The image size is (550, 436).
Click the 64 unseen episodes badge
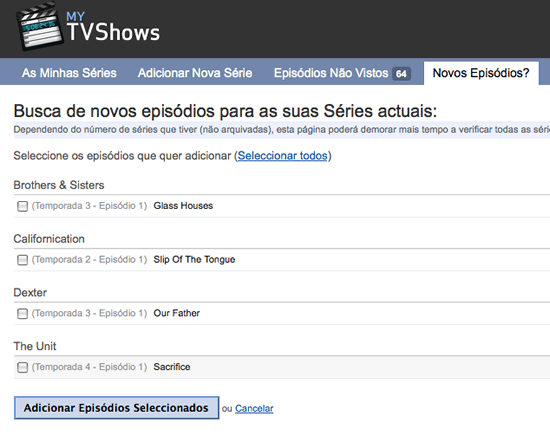[x=401, y=74]
